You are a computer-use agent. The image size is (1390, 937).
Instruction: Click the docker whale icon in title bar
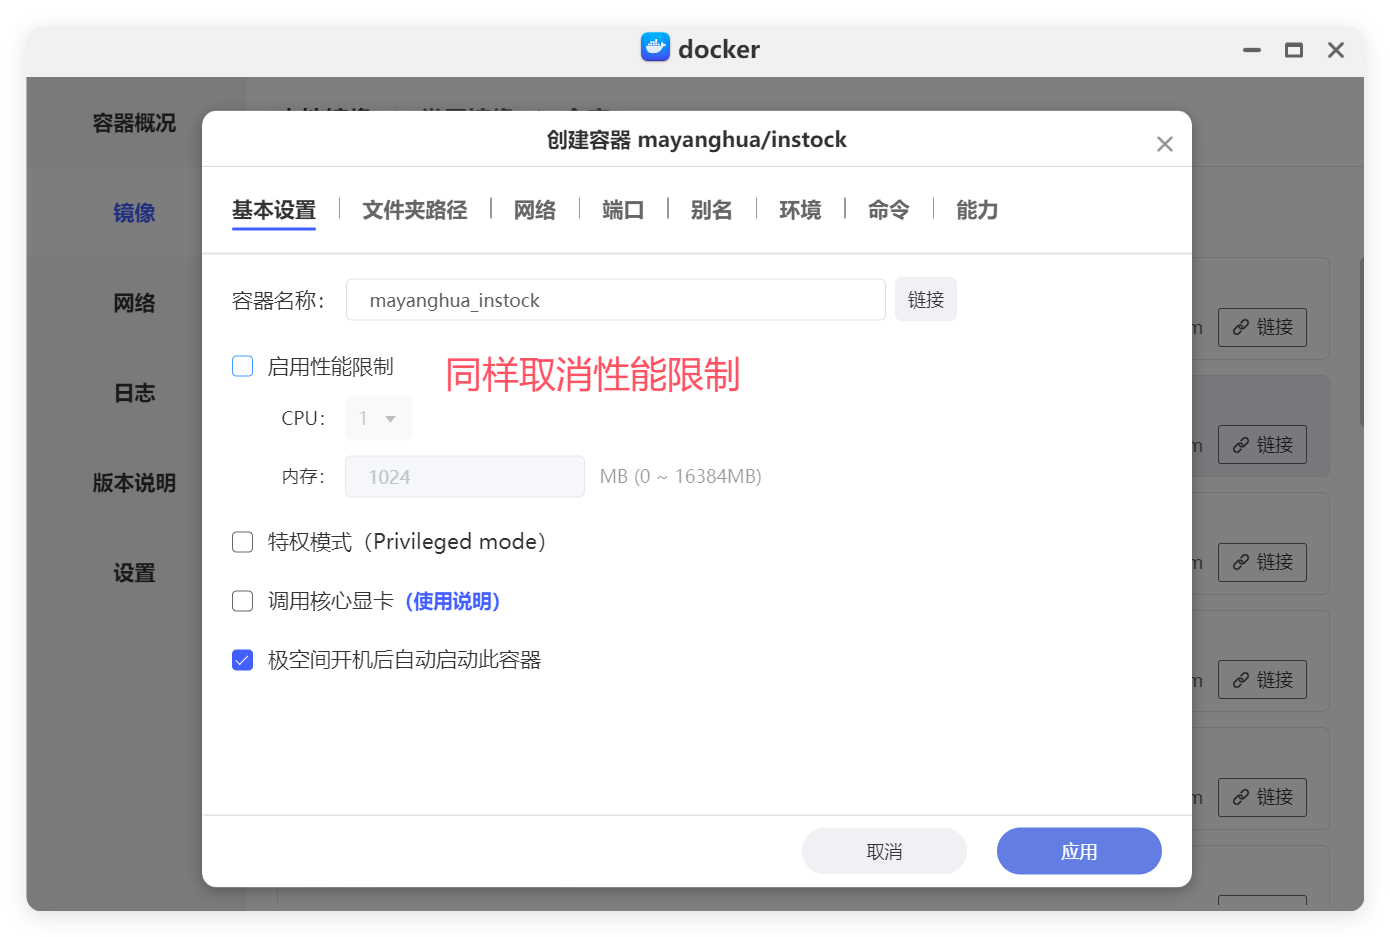[655, 47]
